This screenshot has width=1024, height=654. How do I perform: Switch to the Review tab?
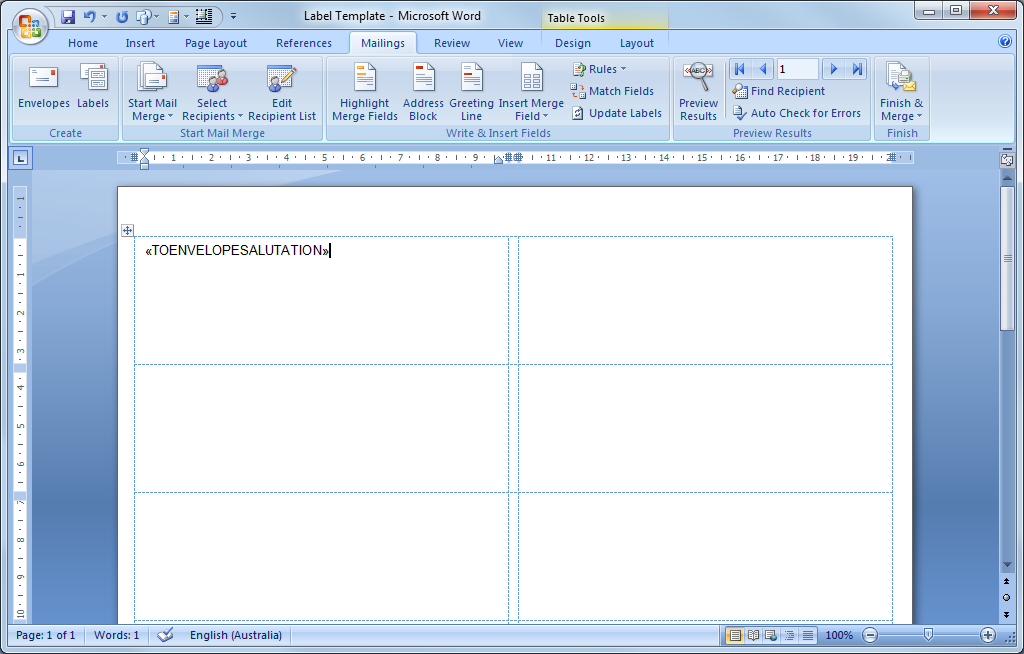tap(452, 43)
